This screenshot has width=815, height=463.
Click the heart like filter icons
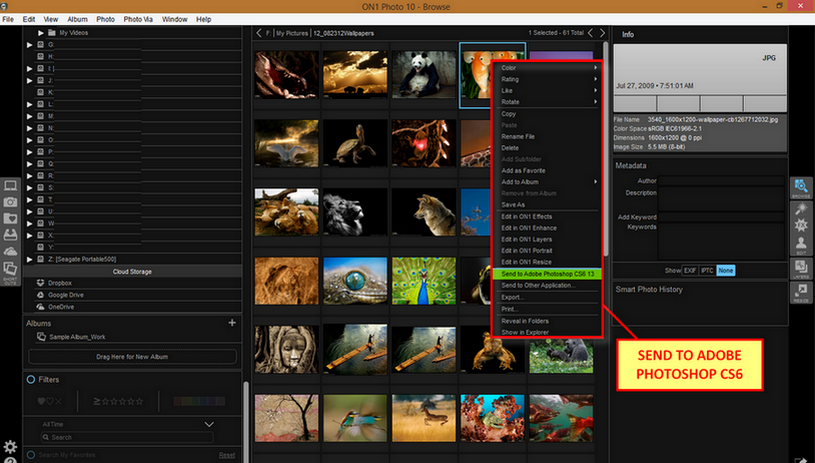[50, 401]
